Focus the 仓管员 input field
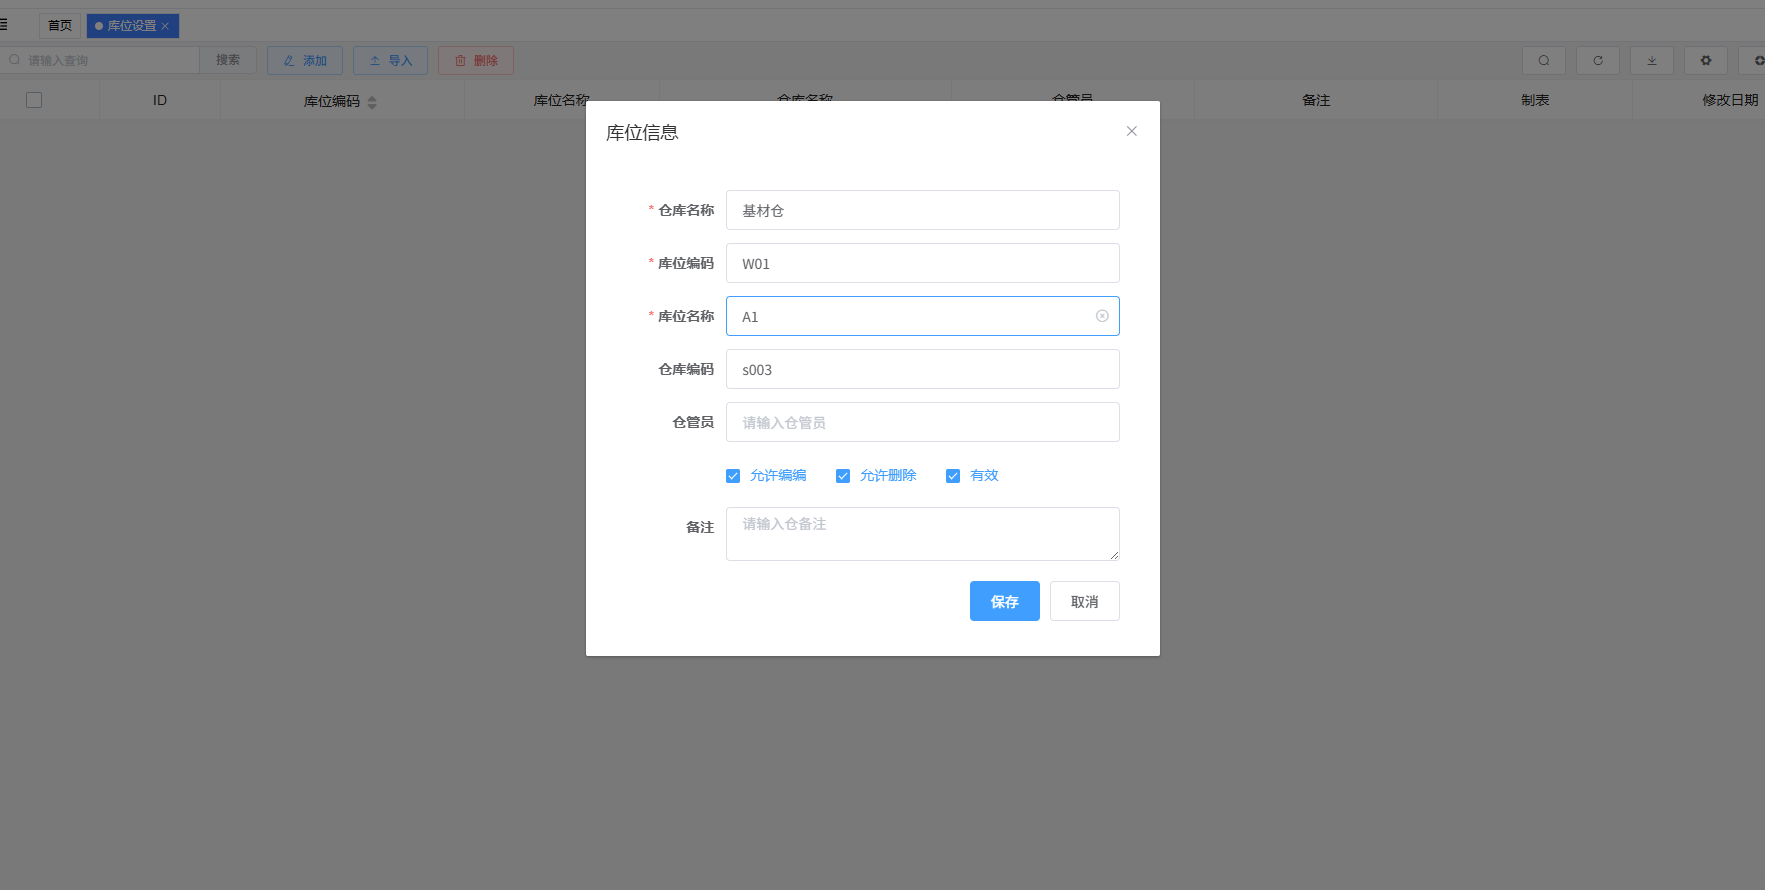This screenshot has width=1765, height=890. 921,422
